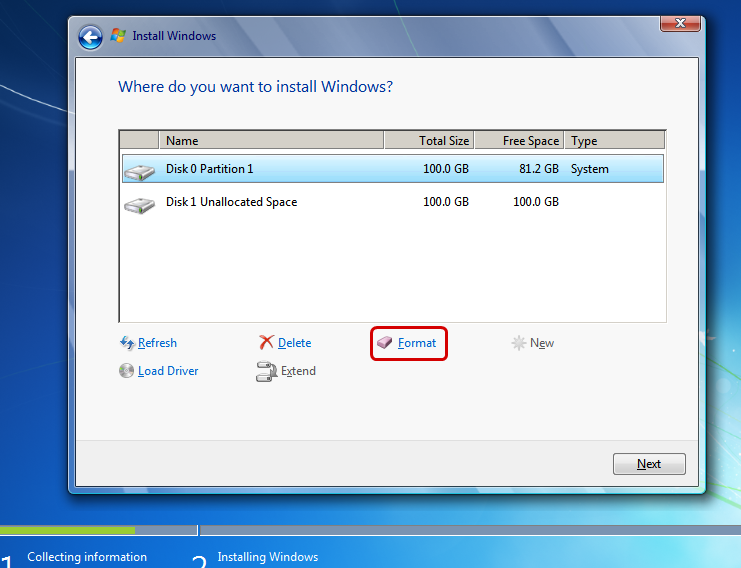Screen dimensions: 741x568
Task: Click the Installing Windows step label
Action: coord(267,557)
